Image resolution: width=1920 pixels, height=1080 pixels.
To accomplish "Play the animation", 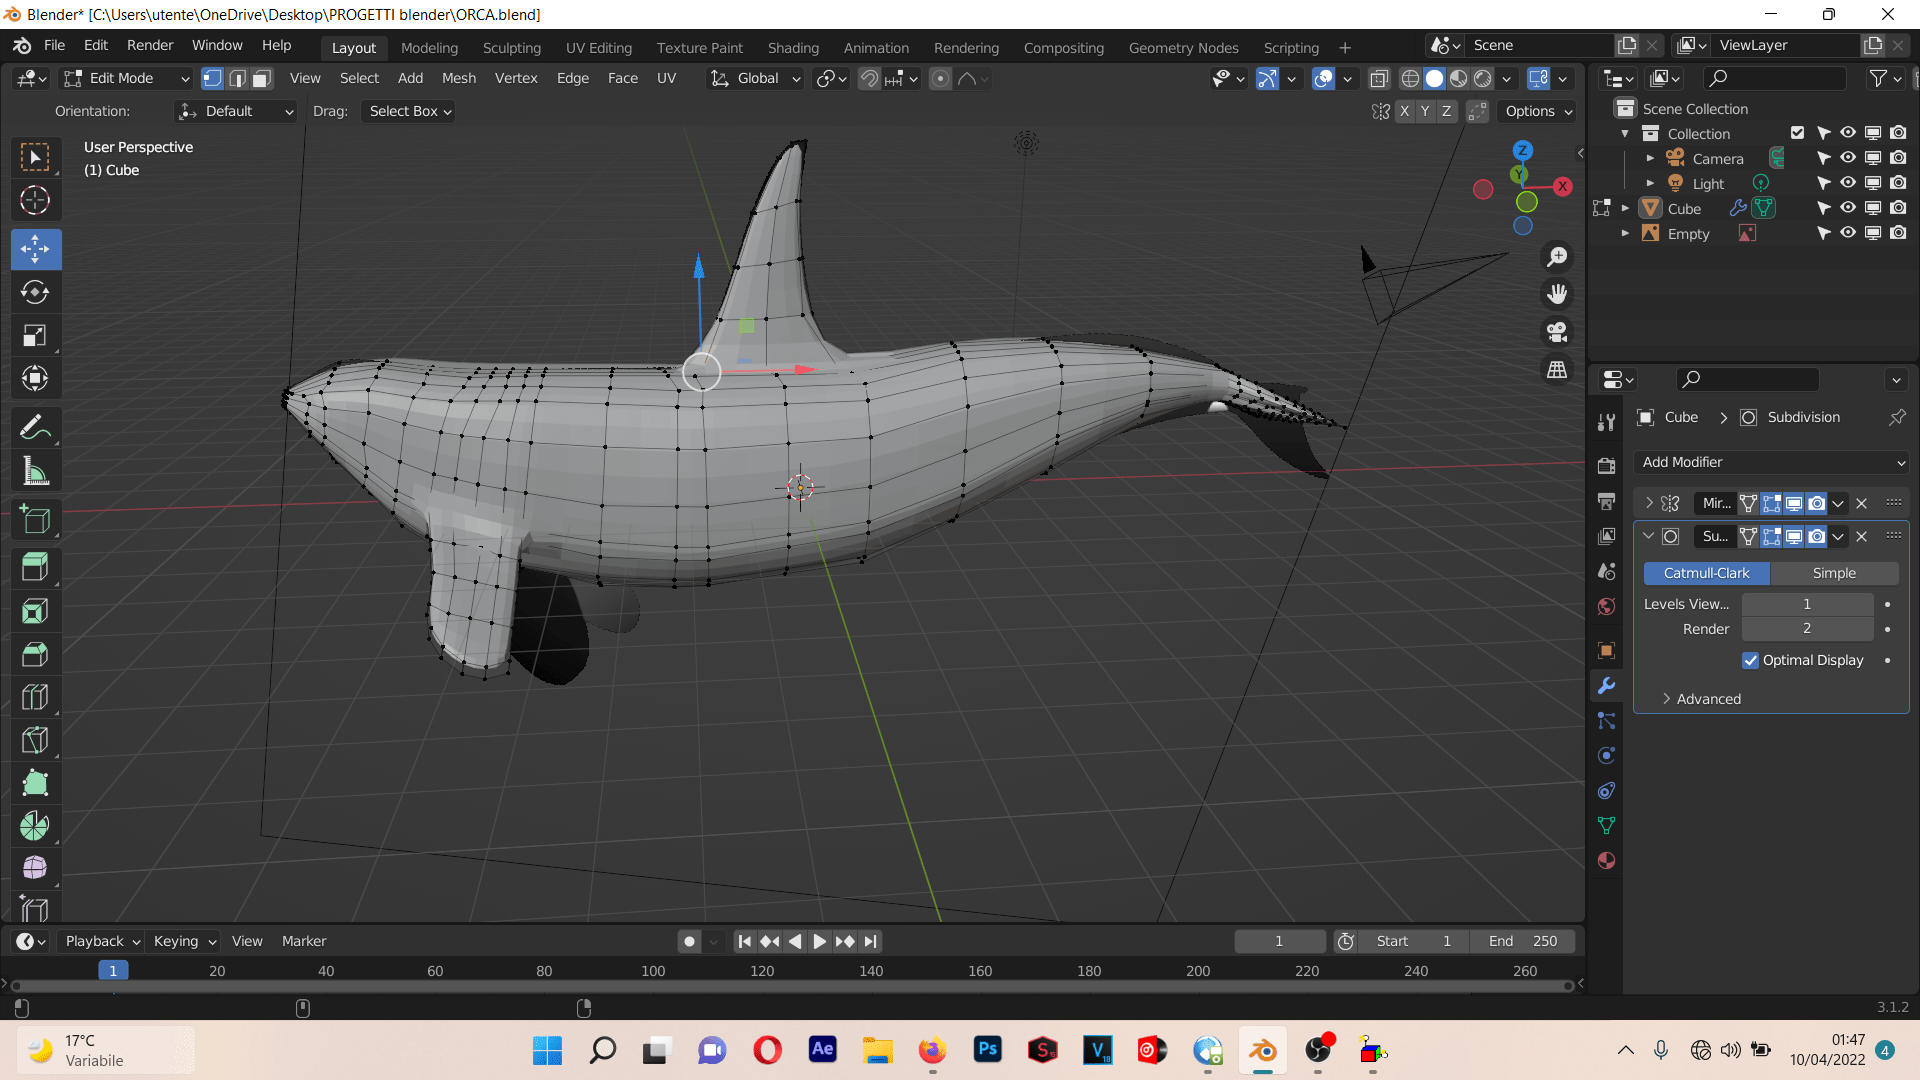I will 819,941.
